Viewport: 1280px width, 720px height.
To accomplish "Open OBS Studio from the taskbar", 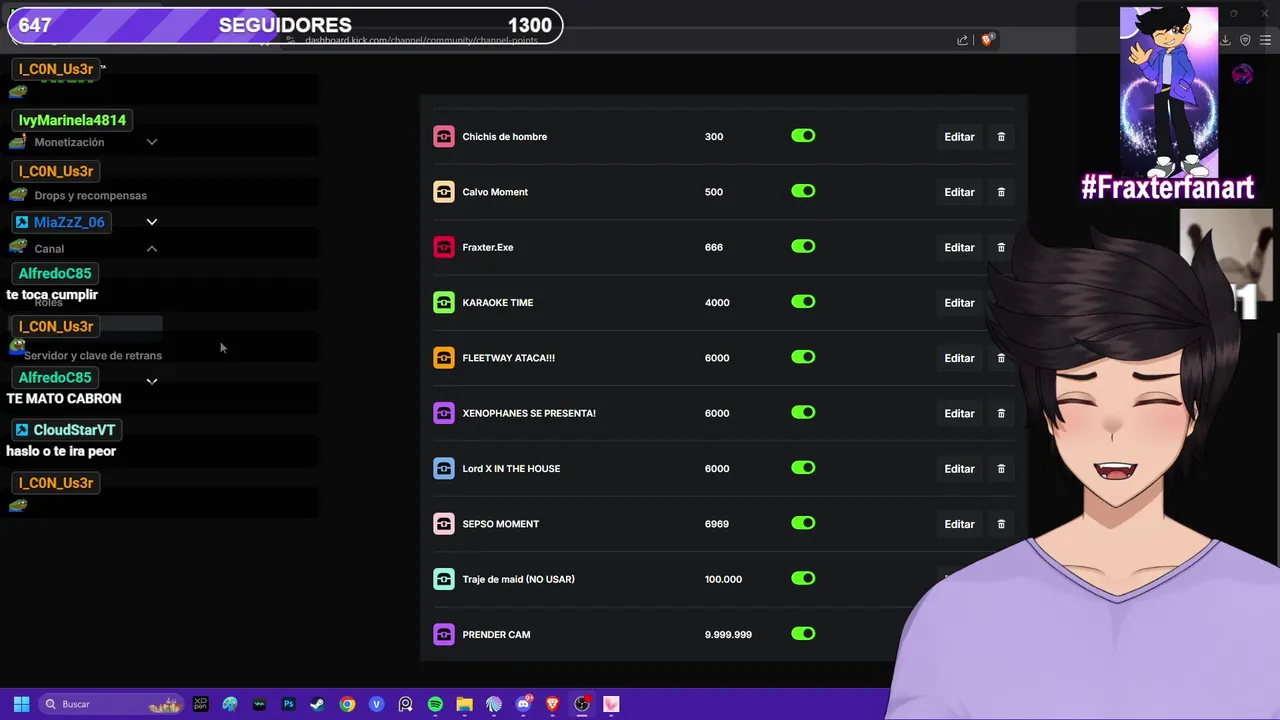I will [582, 704].
